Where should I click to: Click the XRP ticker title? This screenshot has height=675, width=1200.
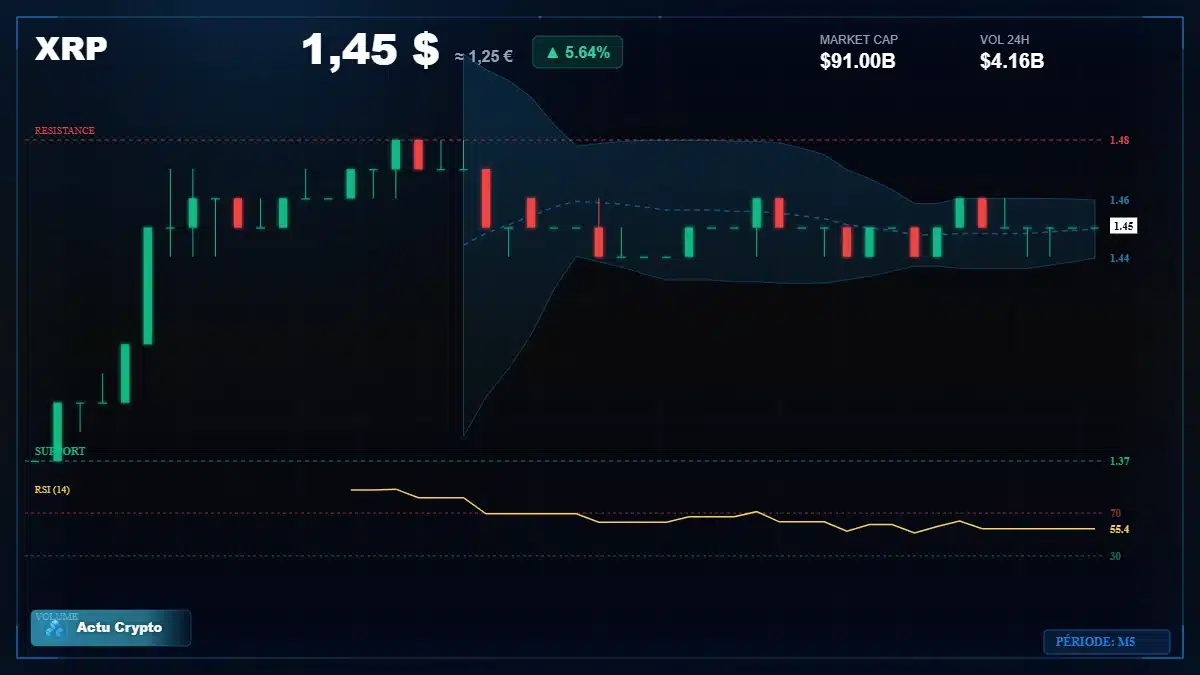click(x=71, y=49)
